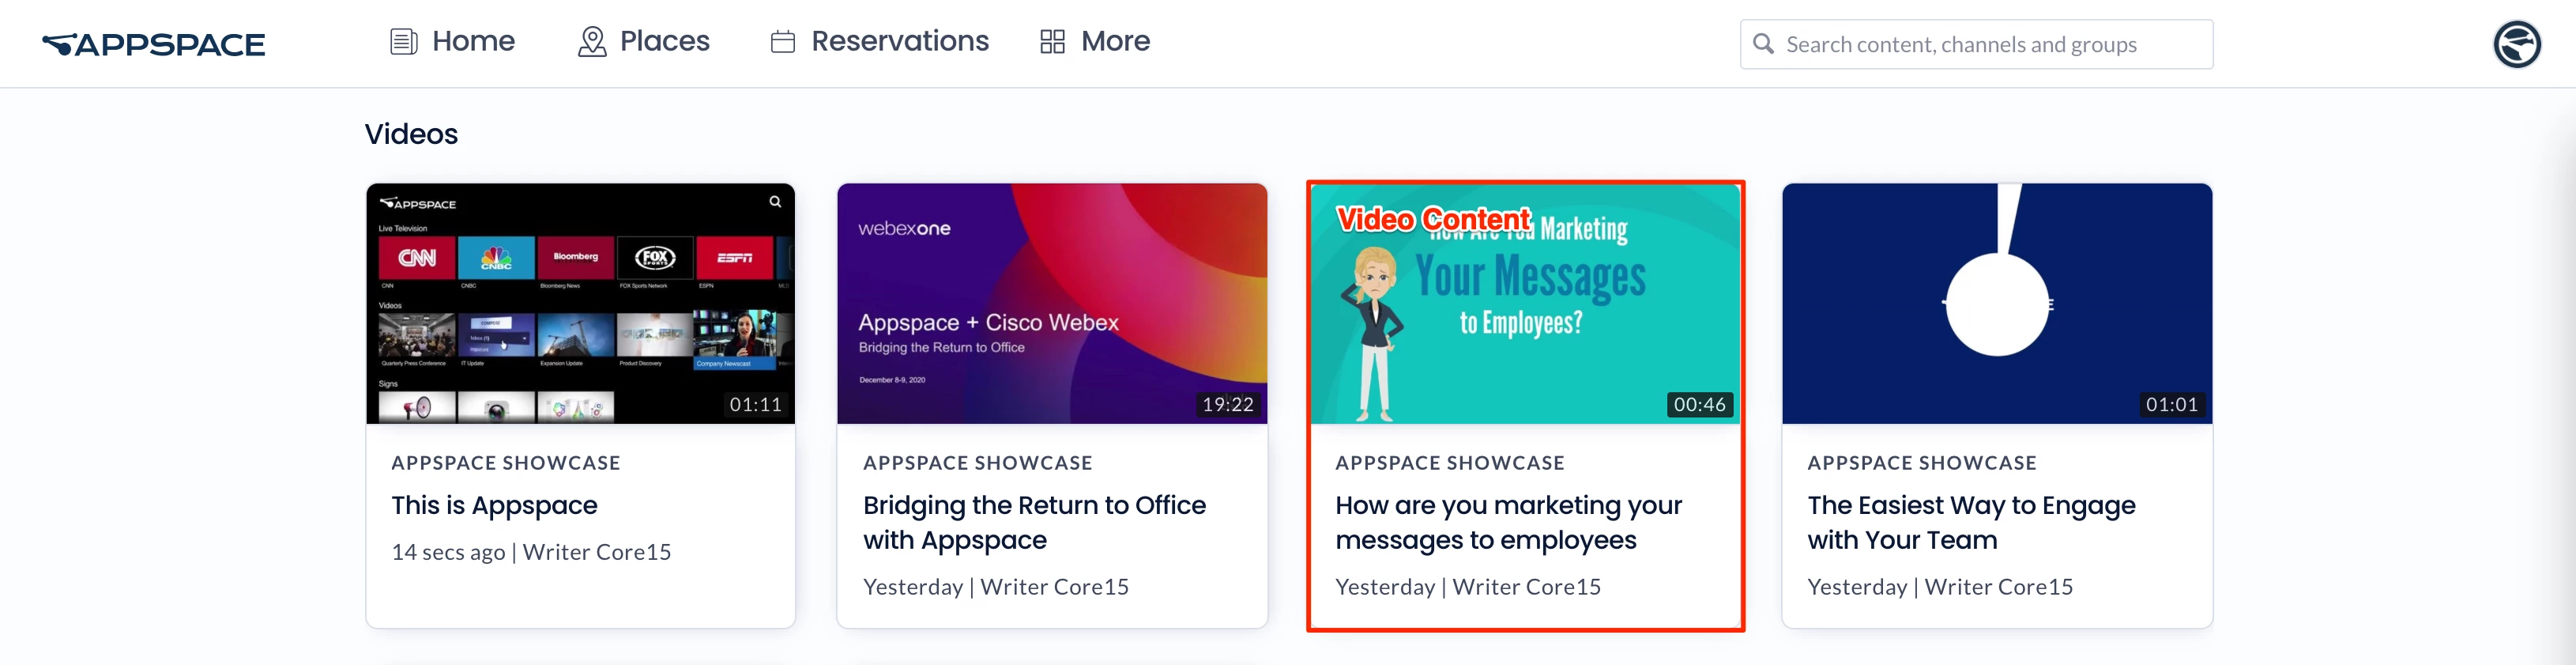Click Appspace Showcase label on Bridging card
Image resolution: width=2576 pixels, height=665 pixels.
pos(977,463)
